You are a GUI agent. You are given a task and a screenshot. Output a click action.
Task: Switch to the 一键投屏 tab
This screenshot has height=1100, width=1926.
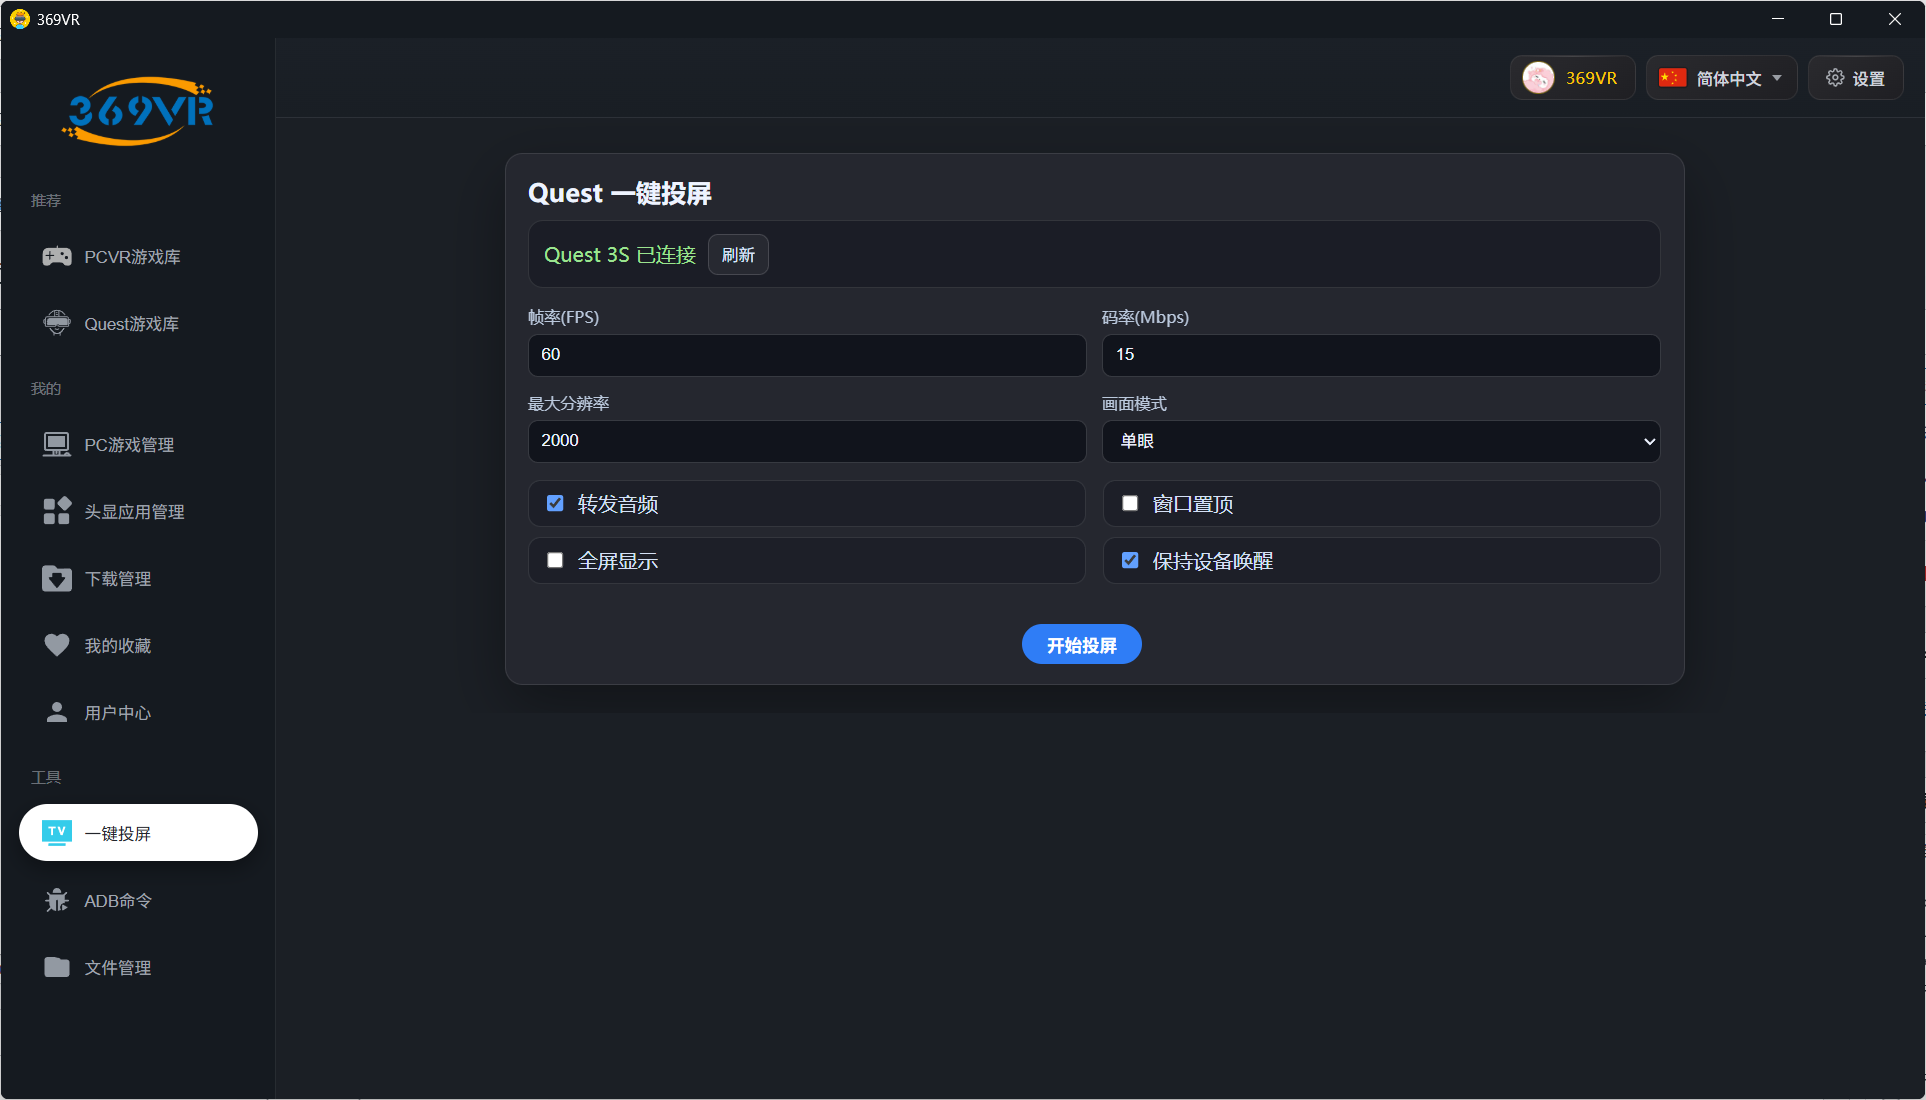pyautogui.click(x=137, y=832)
